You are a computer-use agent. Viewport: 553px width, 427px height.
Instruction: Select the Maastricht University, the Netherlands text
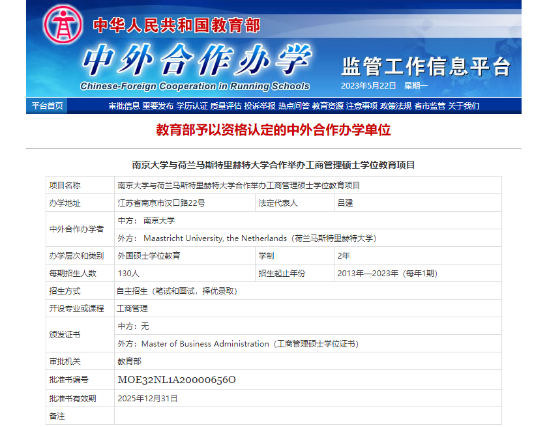[215, 238]
